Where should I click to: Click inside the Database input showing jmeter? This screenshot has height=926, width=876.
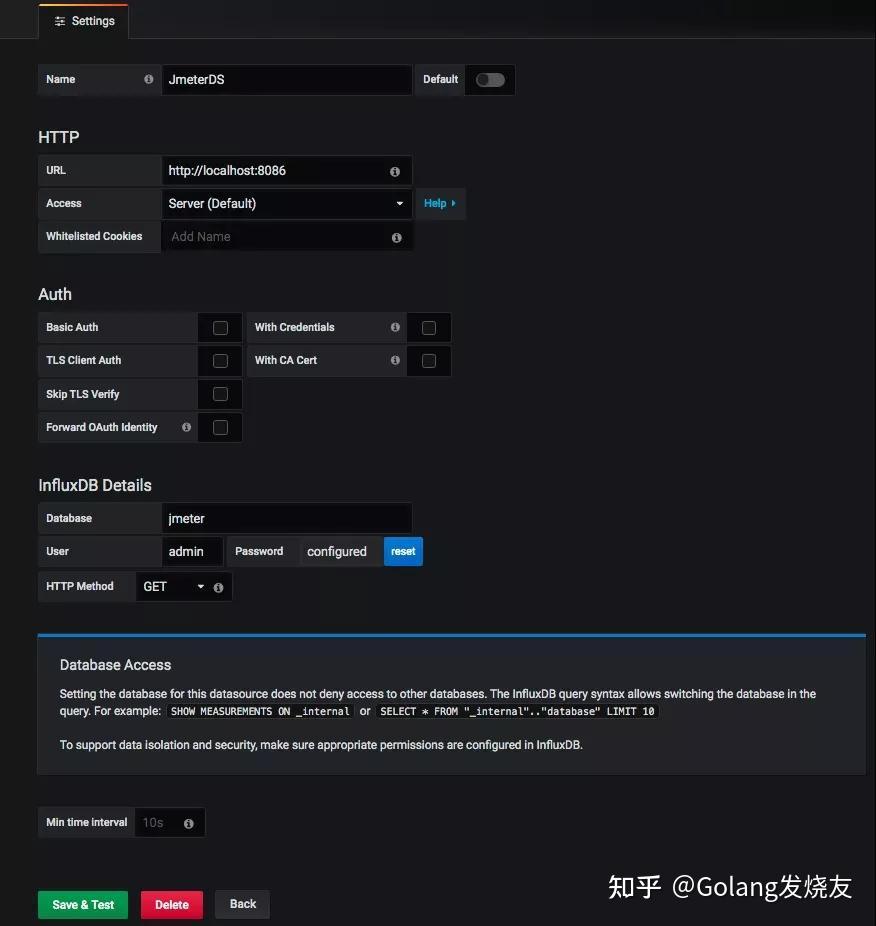(x=286, y=518)
